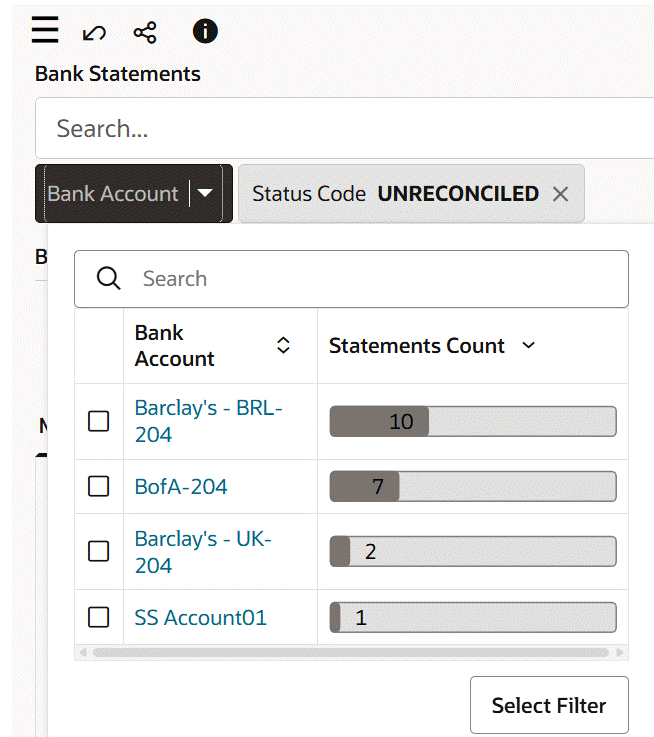Enable the SS Account01 checkbox
Image resolution: width=654 pixels, height=737 pixels.
pos(99,618)
